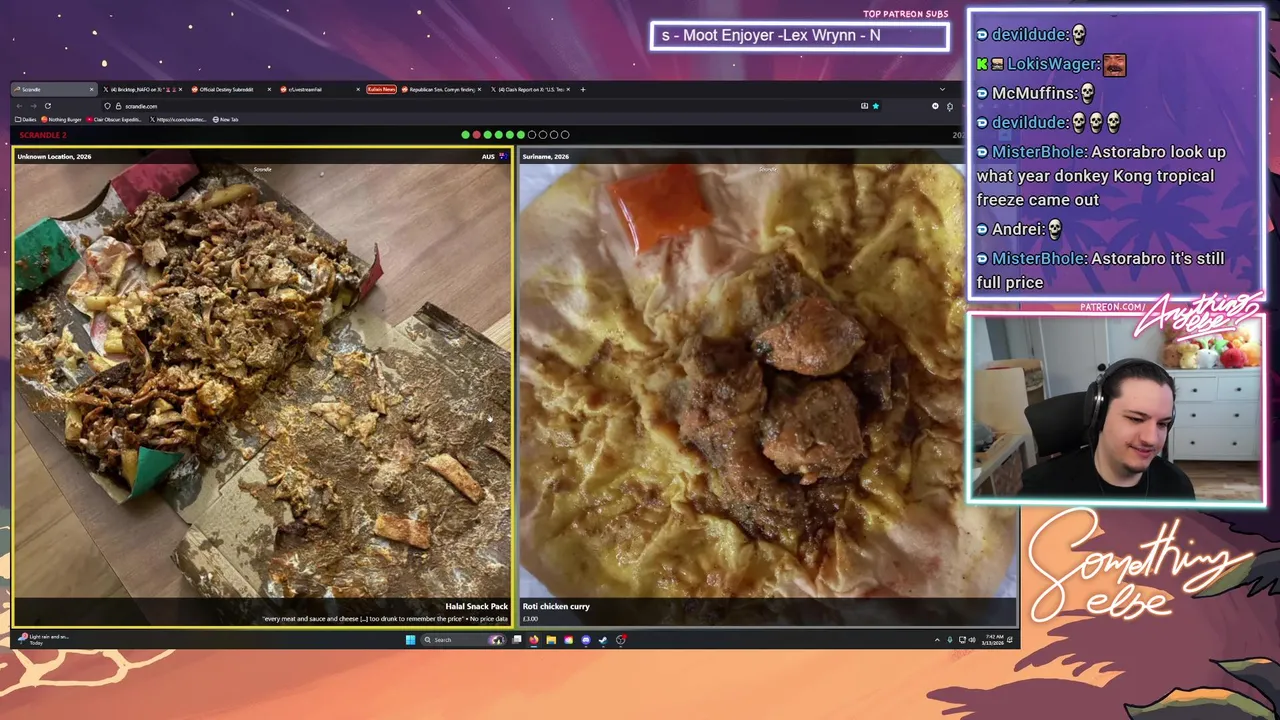Open the notification bell icon
Viewport: 1280px width, 720px height.
coord(1011,640)
